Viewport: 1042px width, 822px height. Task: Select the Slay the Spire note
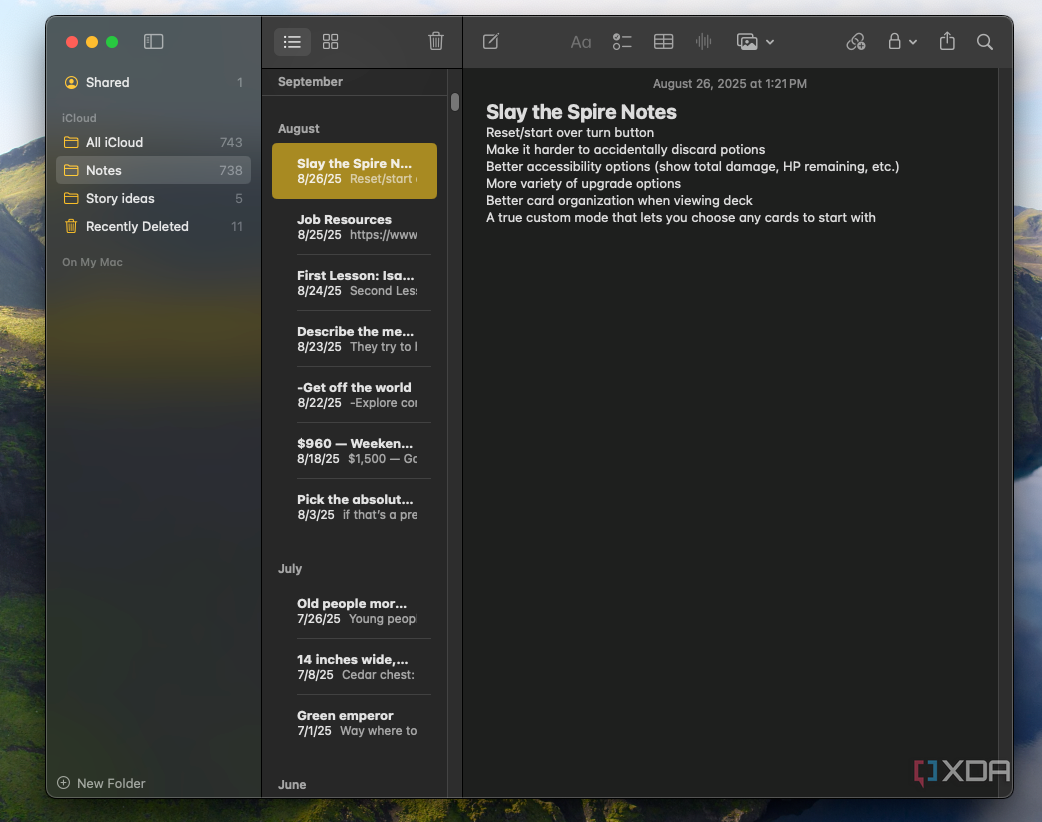click(354, 171)
